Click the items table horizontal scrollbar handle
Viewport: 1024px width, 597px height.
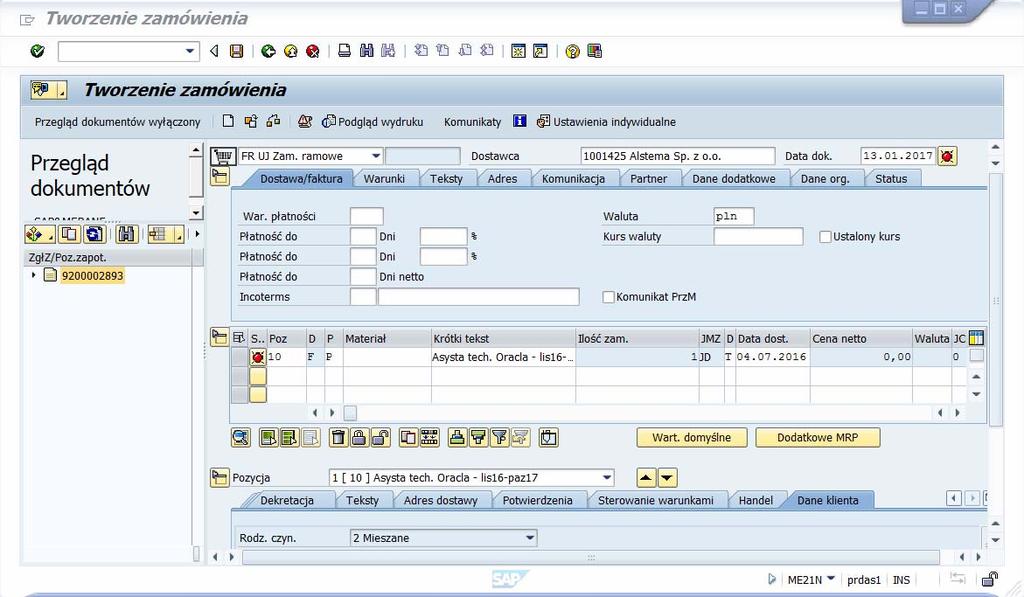pyautogui.click(x=350, y=413)
